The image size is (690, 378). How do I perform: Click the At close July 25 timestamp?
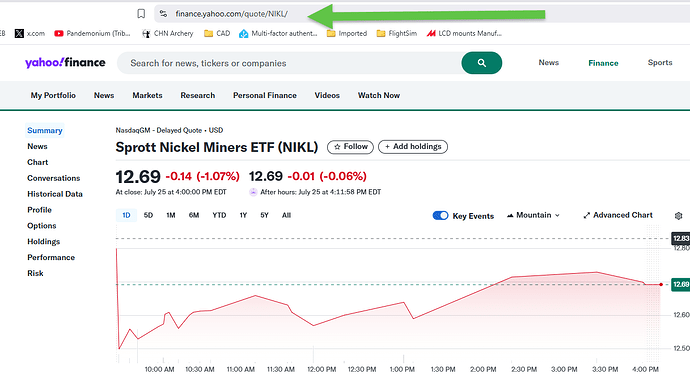tap(171, 192)
